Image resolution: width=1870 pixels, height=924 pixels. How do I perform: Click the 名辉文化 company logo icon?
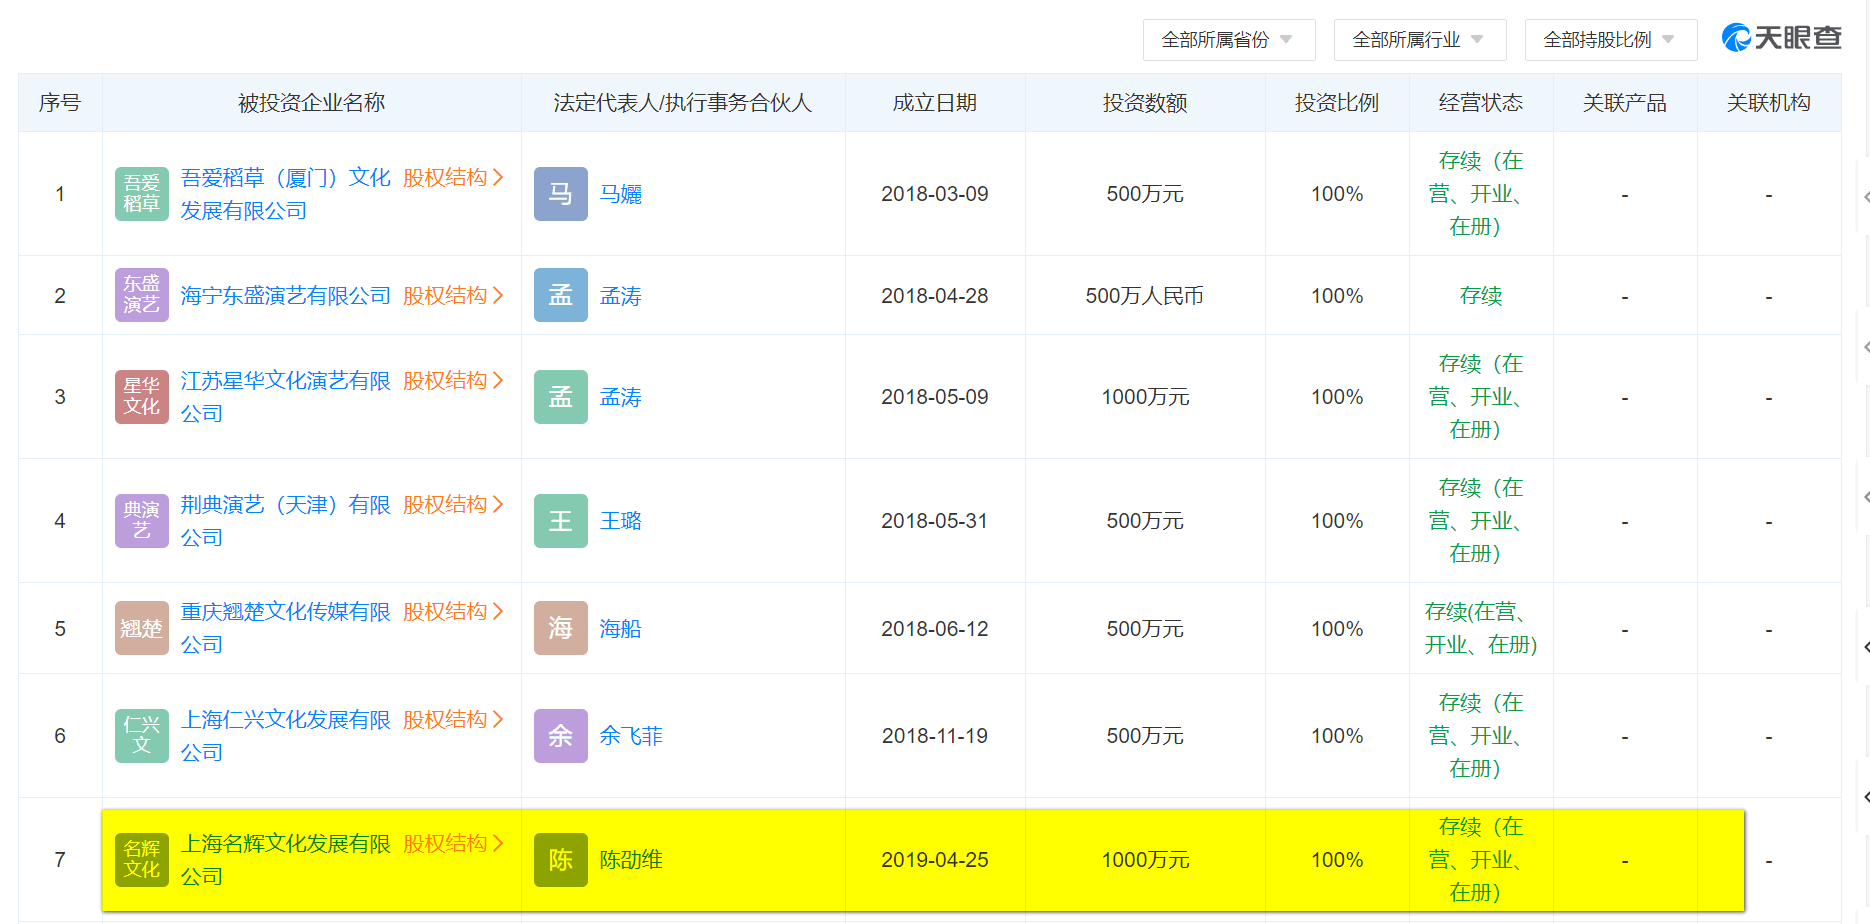click(142, 860)
